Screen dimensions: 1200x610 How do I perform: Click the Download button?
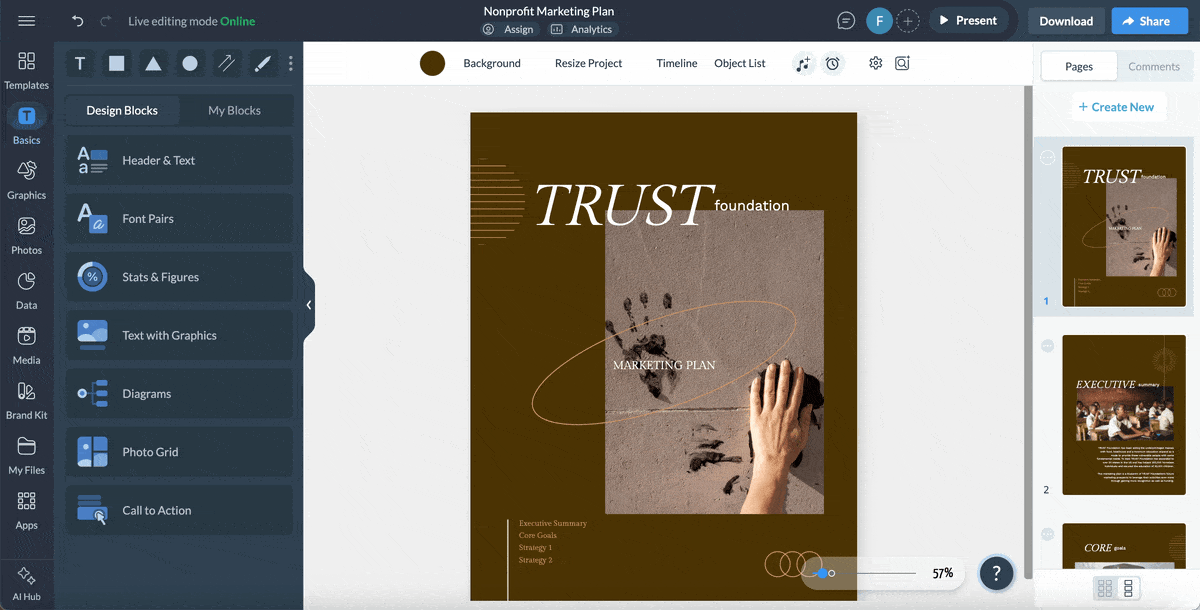(x=1065, y=20)
